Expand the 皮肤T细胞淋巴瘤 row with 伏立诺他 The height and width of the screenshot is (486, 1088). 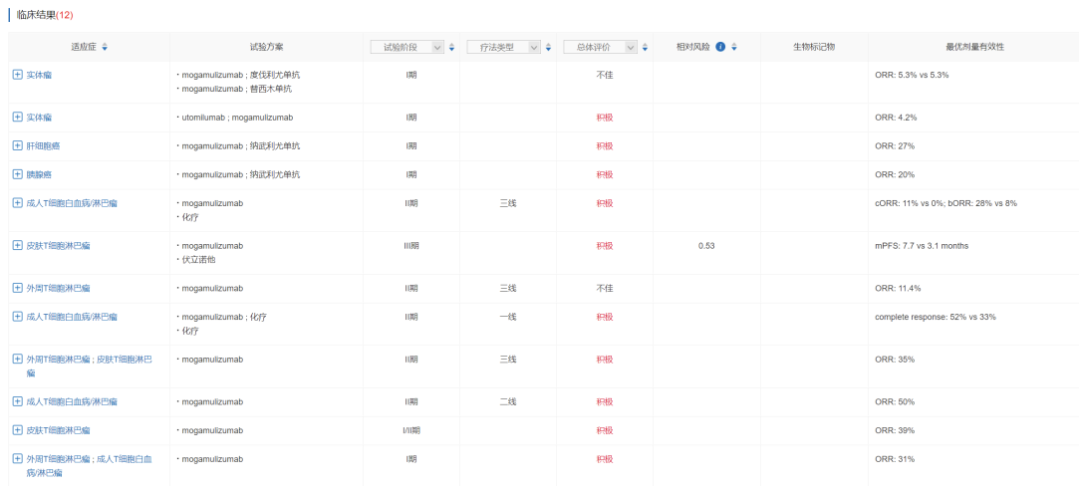click(x=18, y=246)
